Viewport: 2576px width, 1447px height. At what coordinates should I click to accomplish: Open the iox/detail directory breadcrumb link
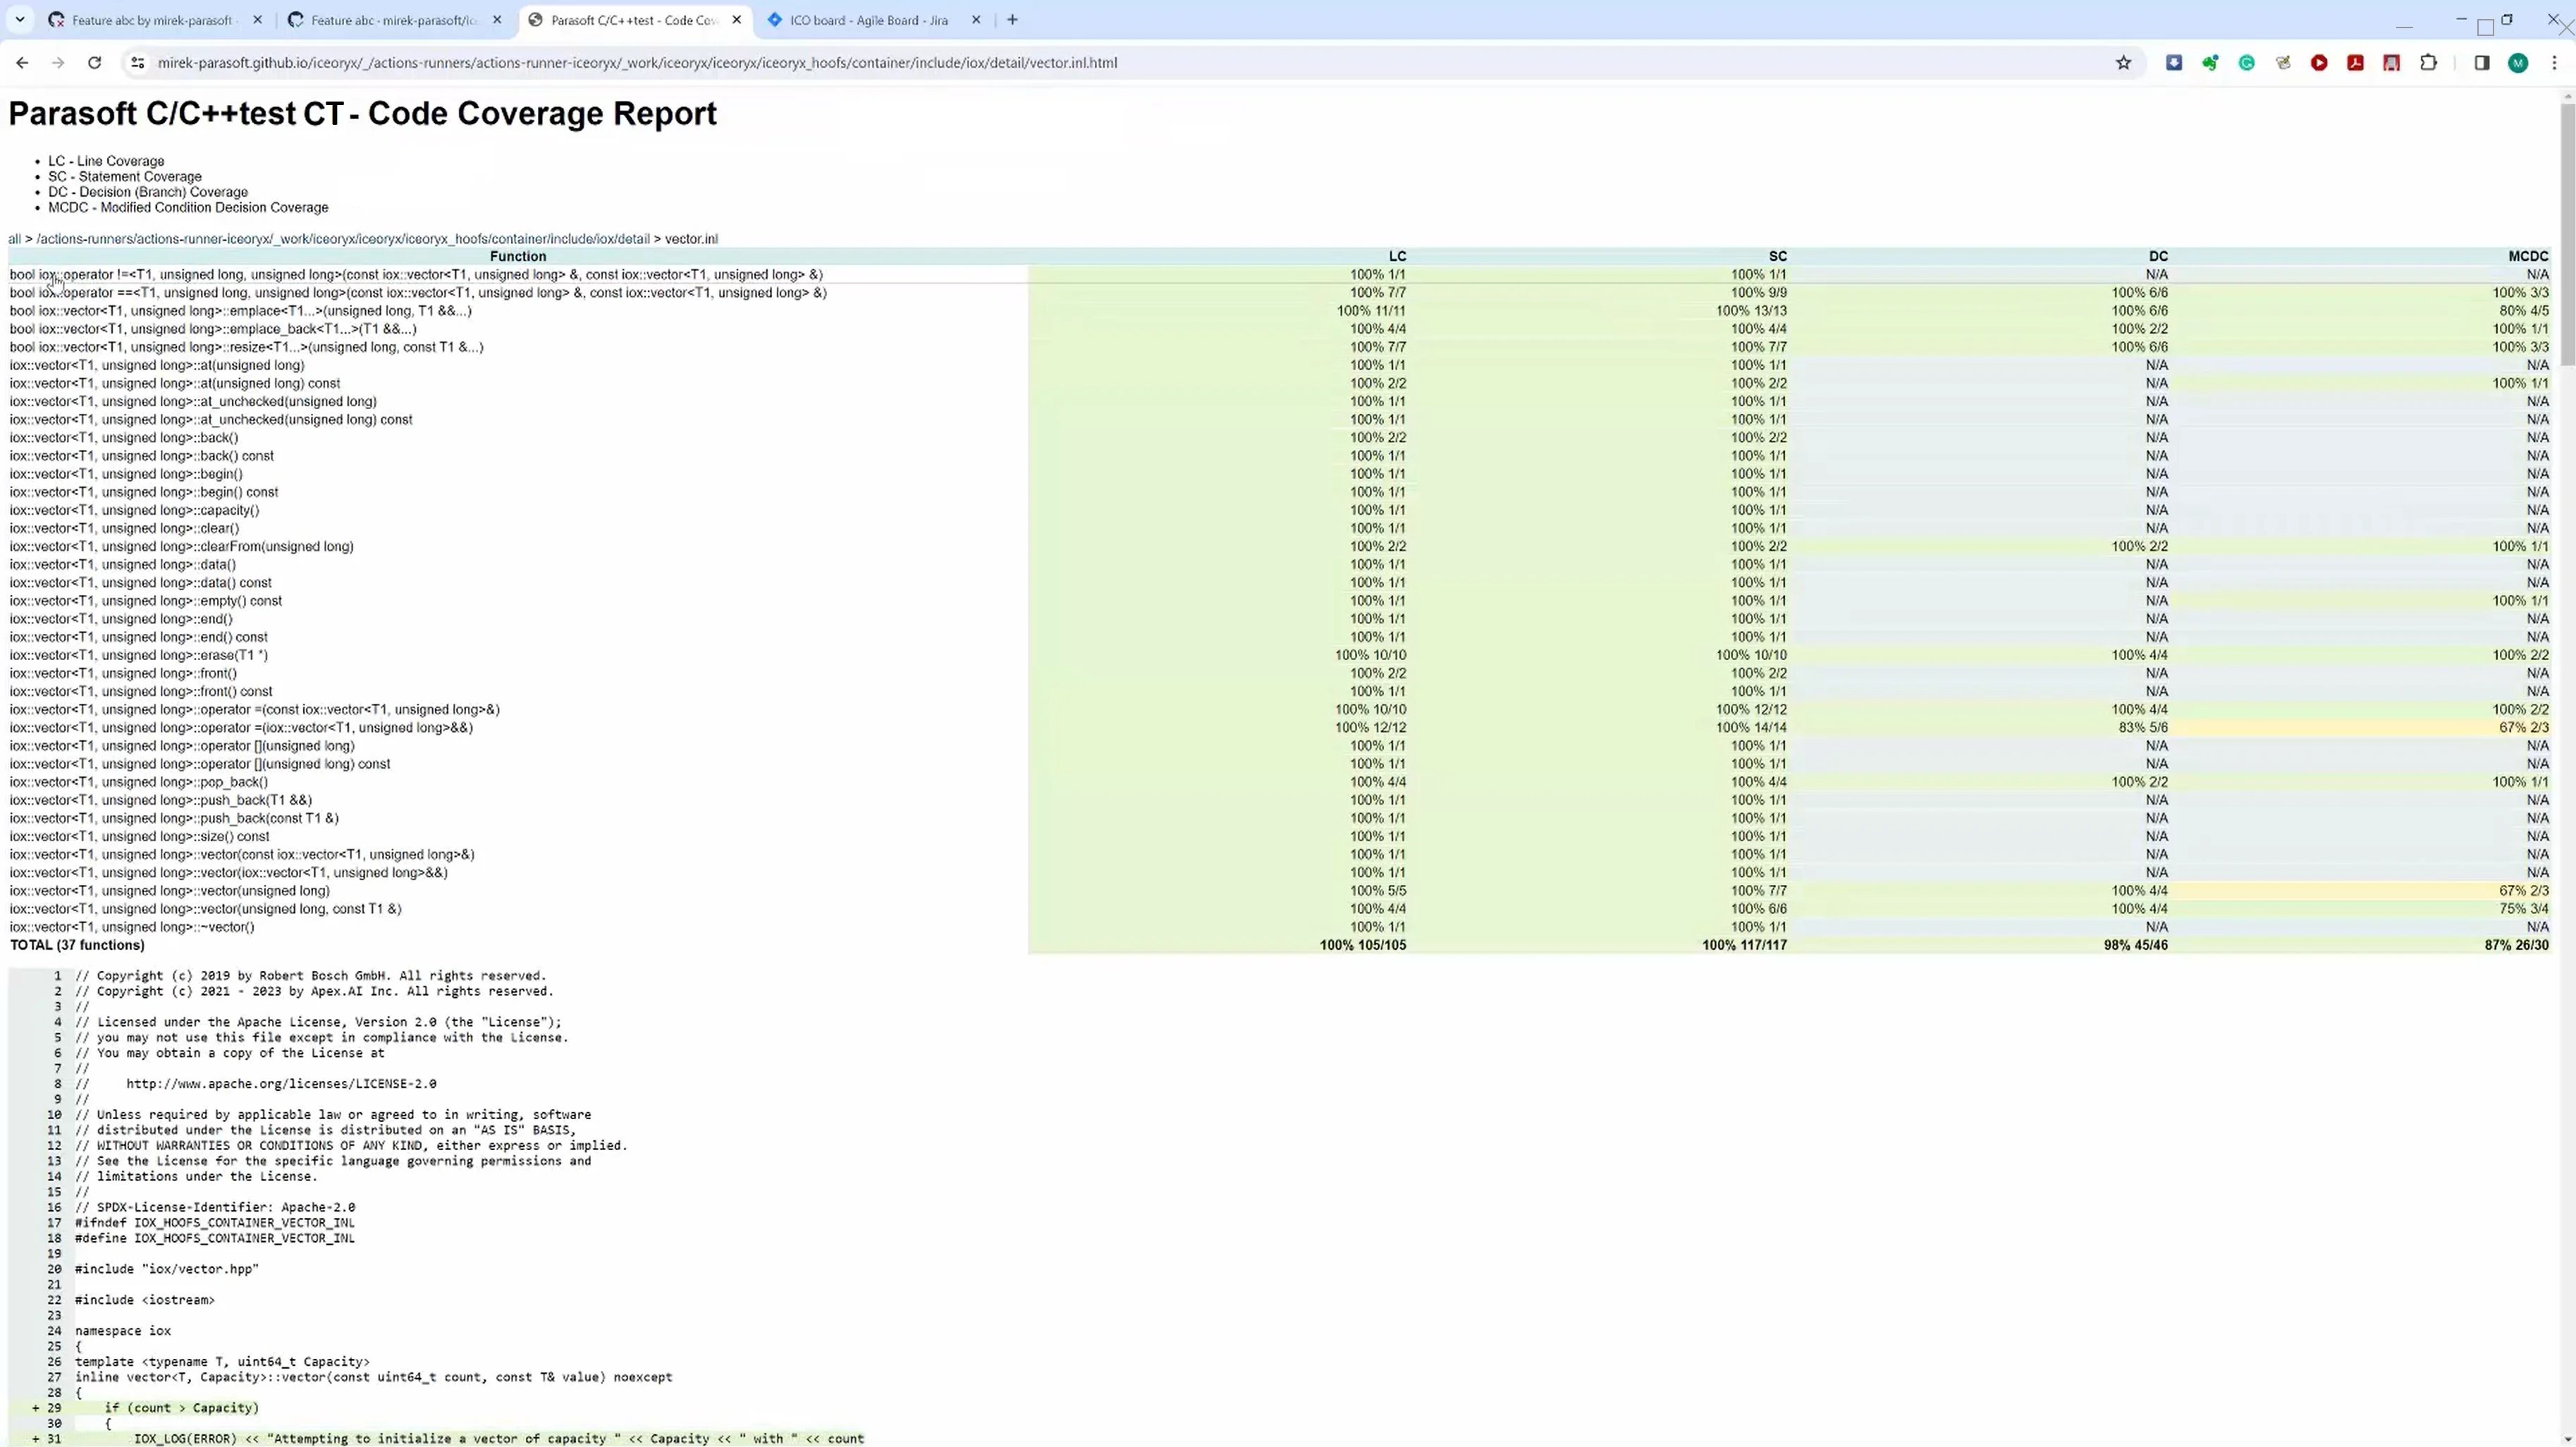point(343,239)
